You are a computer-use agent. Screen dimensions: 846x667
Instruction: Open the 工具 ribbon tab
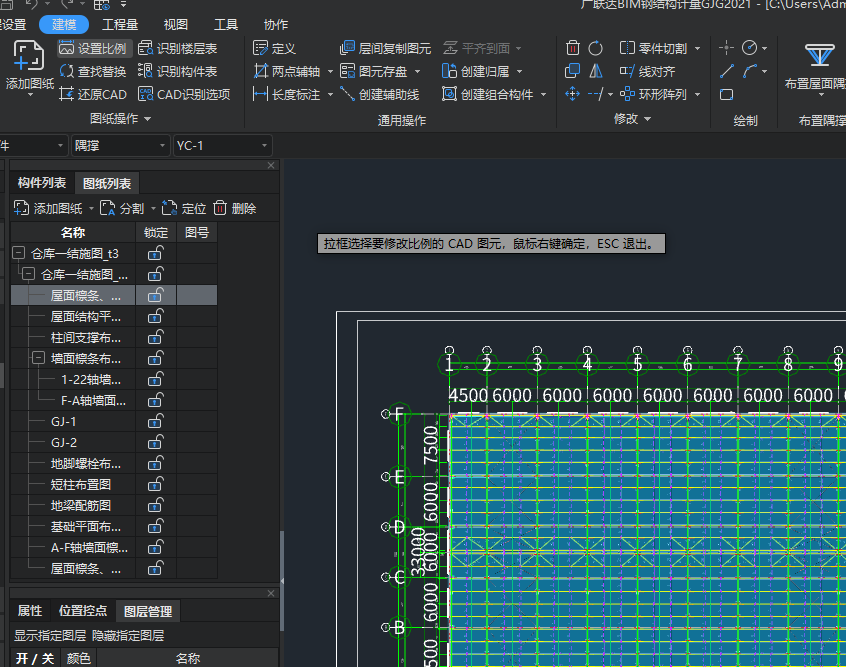(226, 24)
